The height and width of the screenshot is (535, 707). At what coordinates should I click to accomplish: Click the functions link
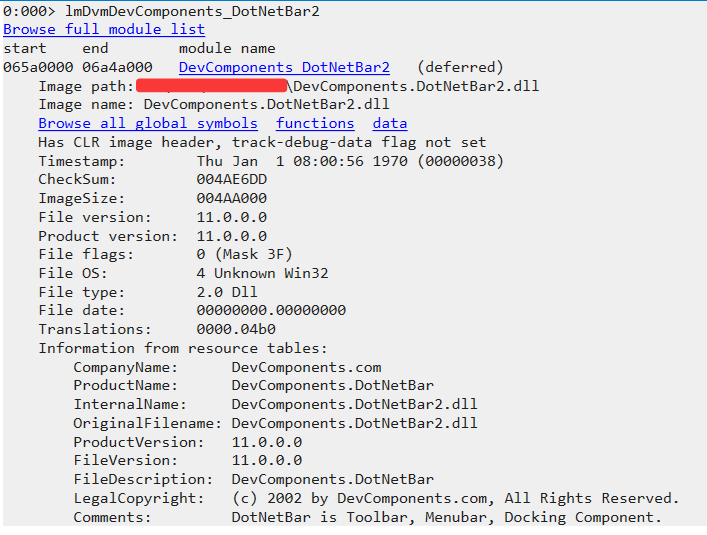pyautogui.click(x=315, y=123)
